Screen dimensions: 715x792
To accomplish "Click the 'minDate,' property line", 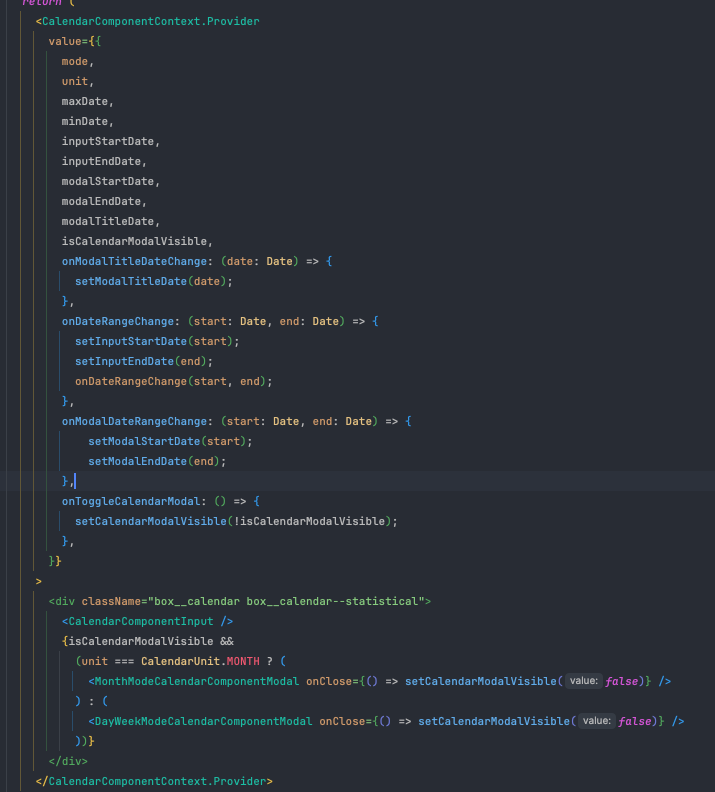I will point(88,121).
